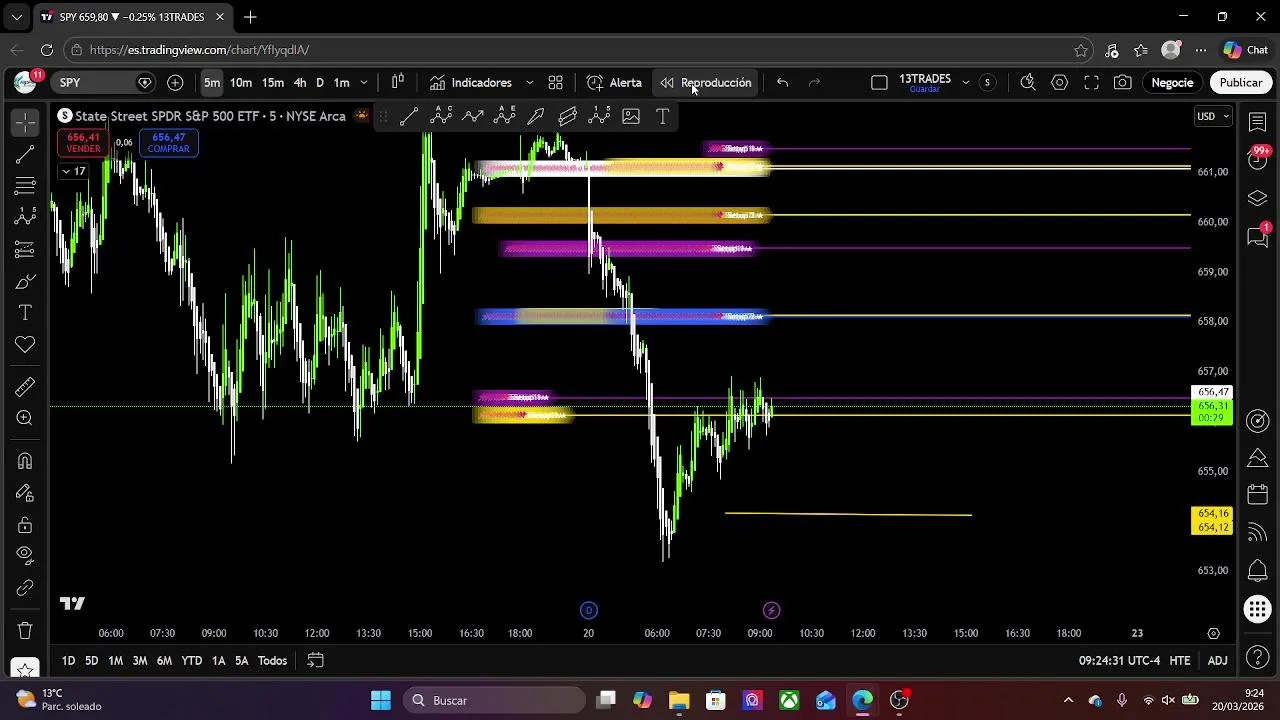Select the arrow drawing tool in favorites bar
This screenshot has width=1280, height=720.
click(x=536, y=116)
